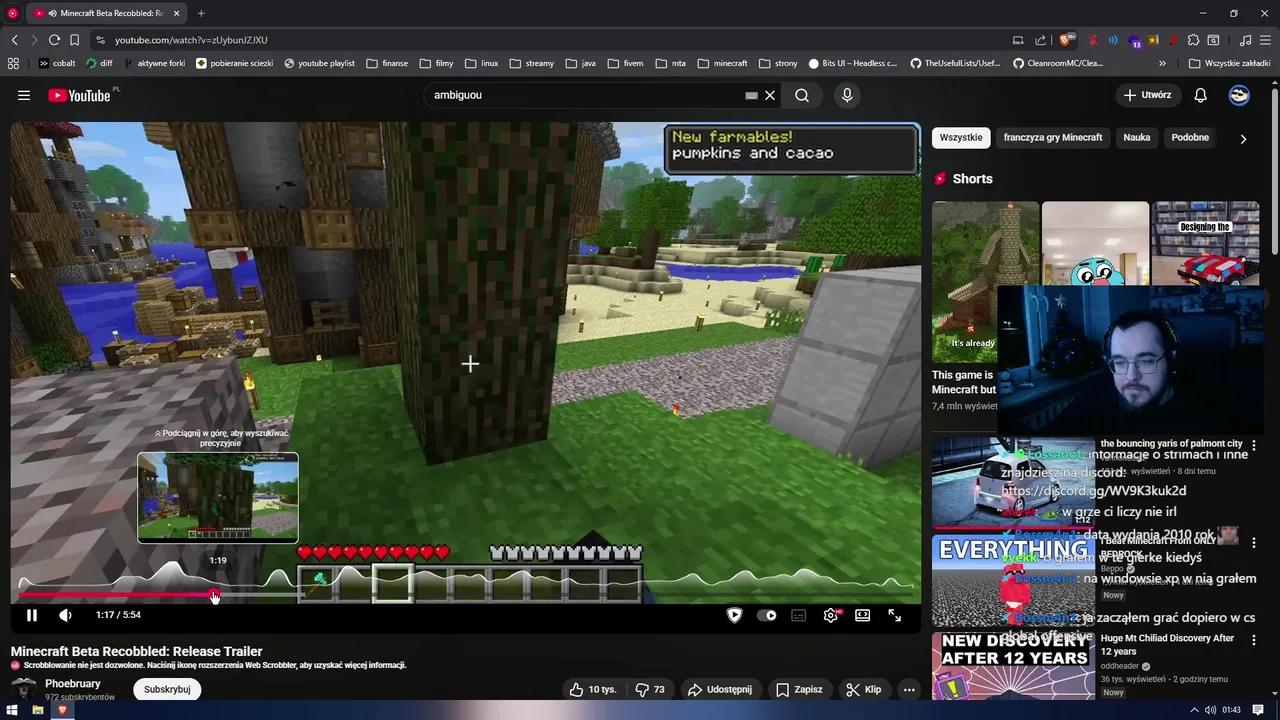This screenshot has width=1280, height=720.
Task: Open the 'minecraft' bookmarks folder
Action: pyautogui.click(x=722, y=63)
